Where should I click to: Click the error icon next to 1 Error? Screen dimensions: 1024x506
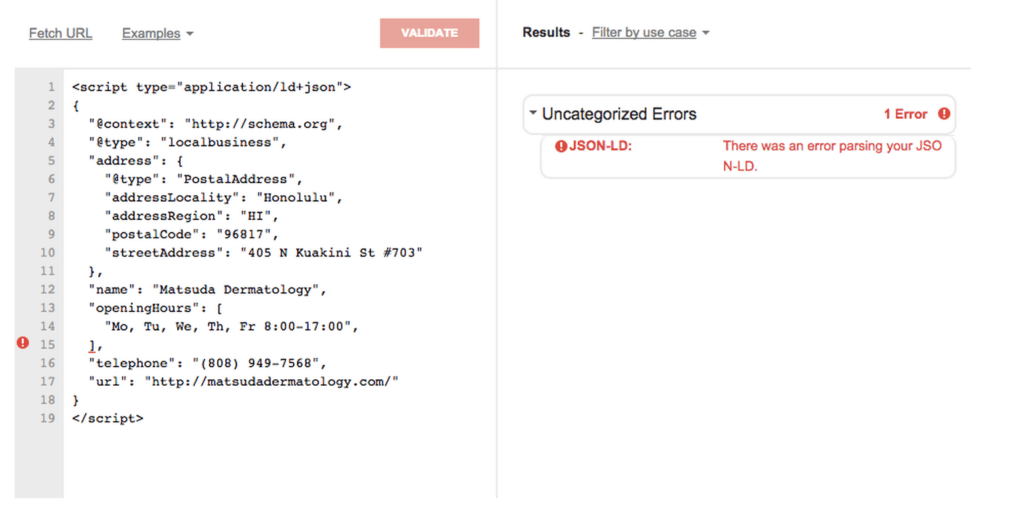point(944,114)
